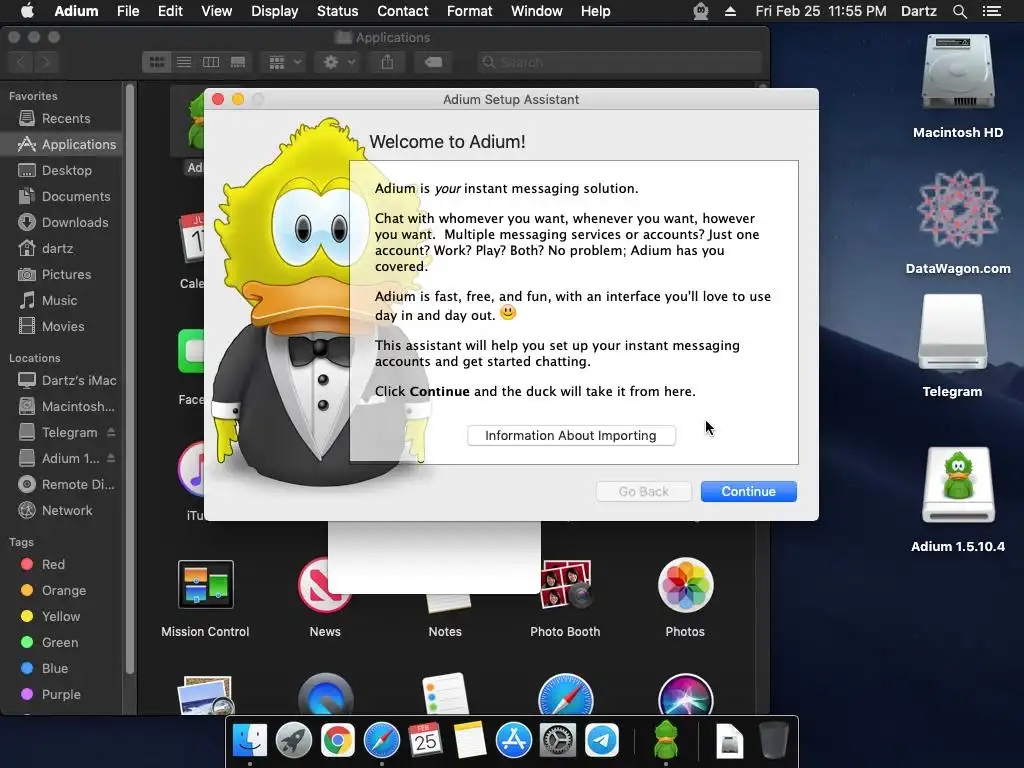Open App Store from the Dock
1024x768 pixels.
513,741
